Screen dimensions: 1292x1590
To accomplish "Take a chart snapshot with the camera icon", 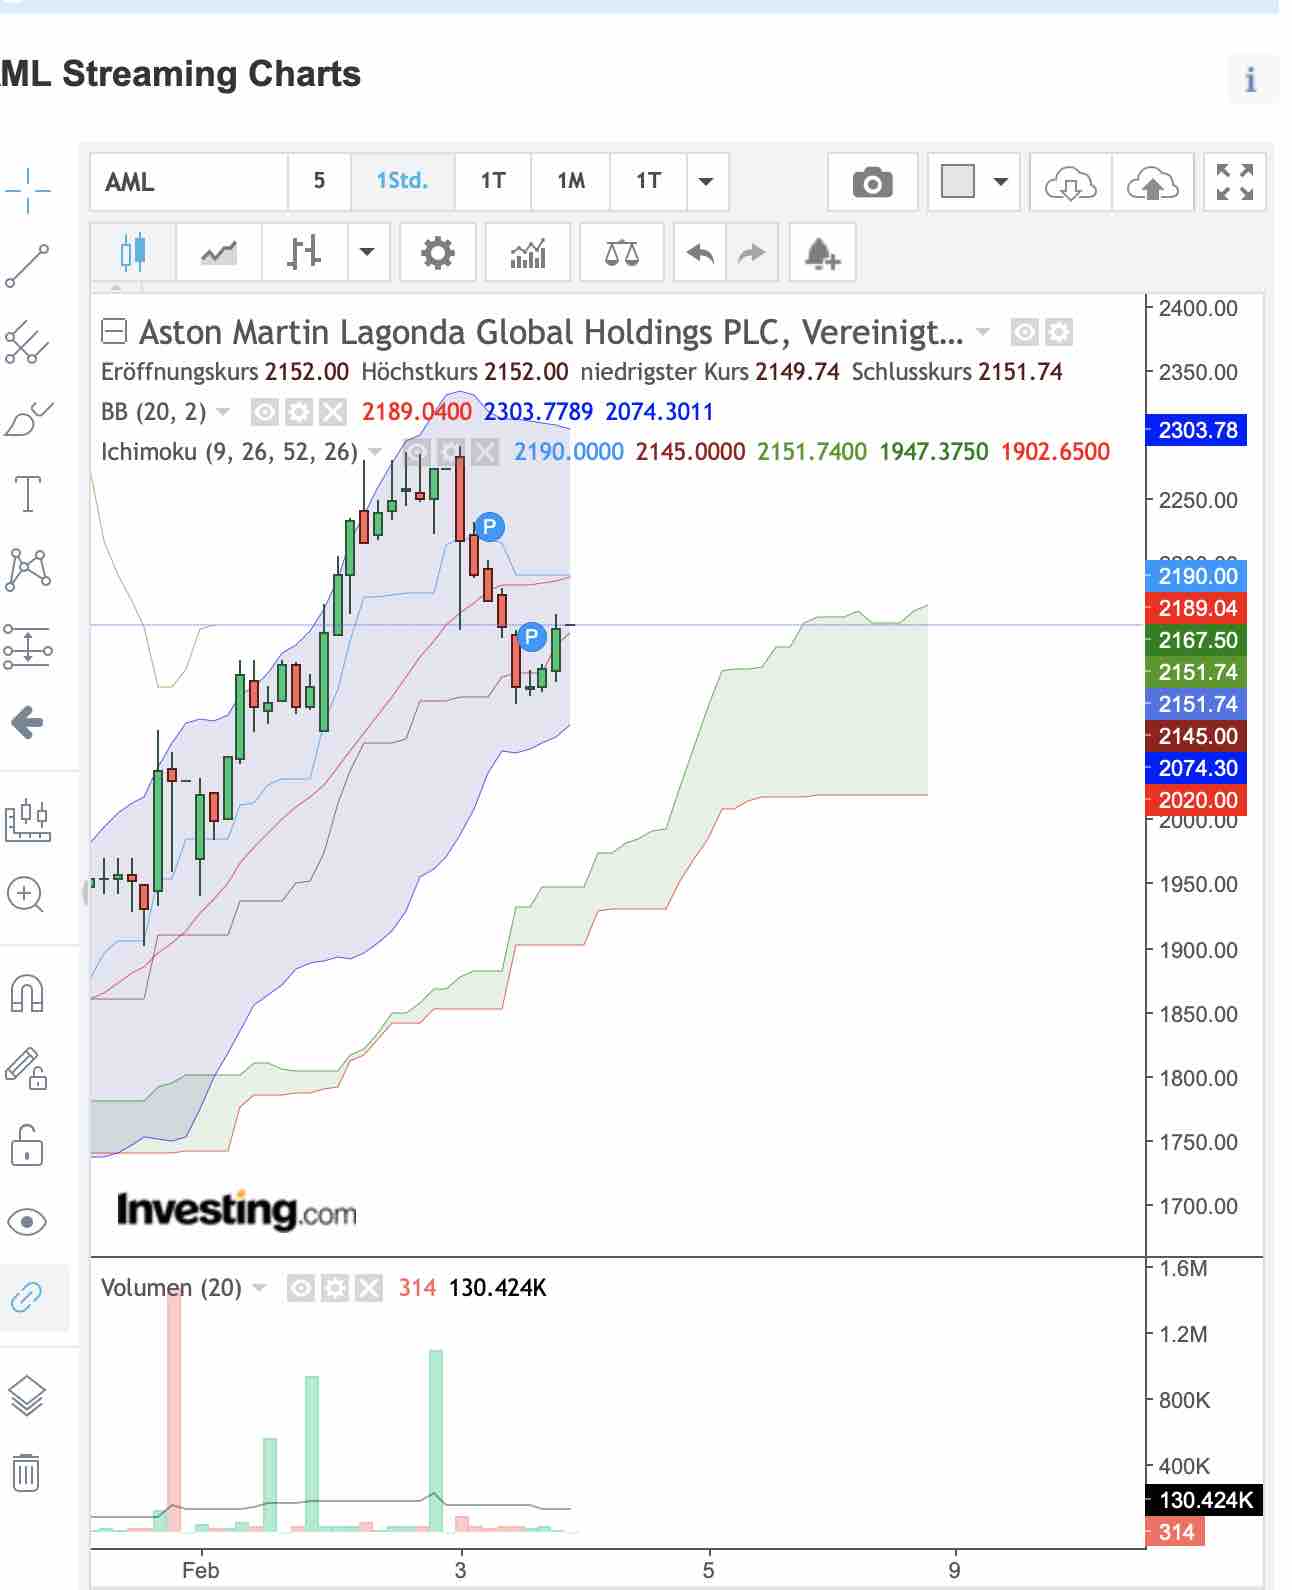I will [x=872, y=182].
